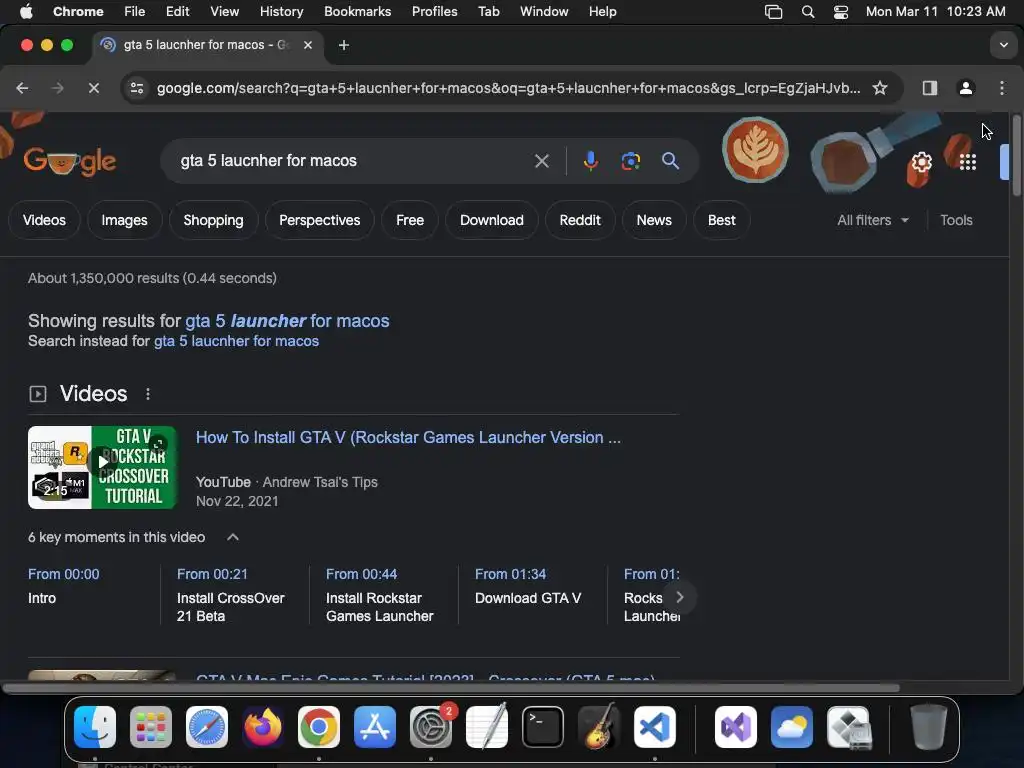
Task: Jump to From 00:21 Install CrossOver moment
Action: click(x=231, y=595)
